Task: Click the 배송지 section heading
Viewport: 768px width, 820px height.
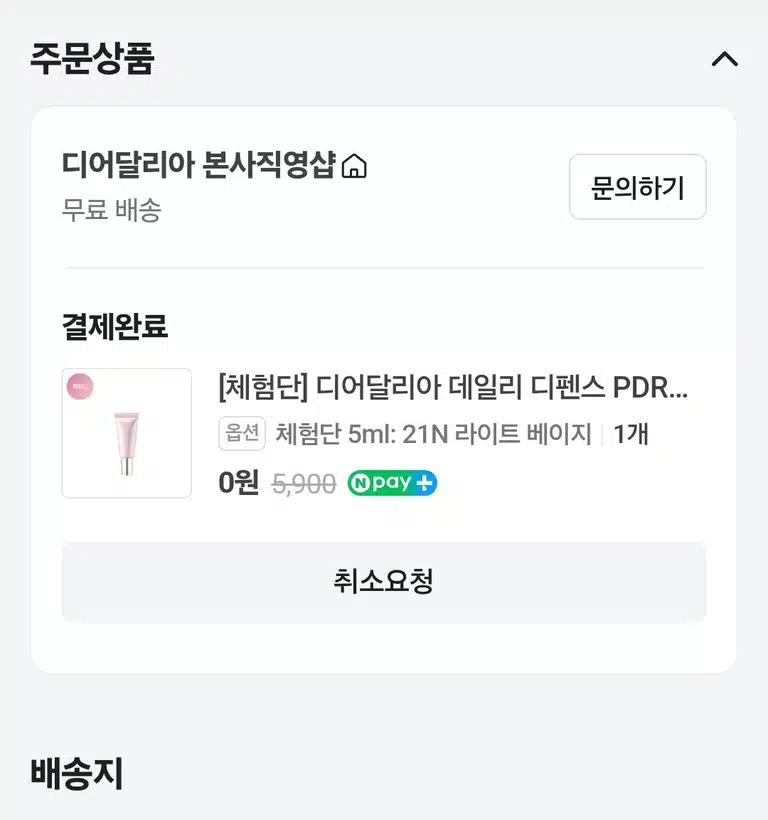Action: pos(77,773)
